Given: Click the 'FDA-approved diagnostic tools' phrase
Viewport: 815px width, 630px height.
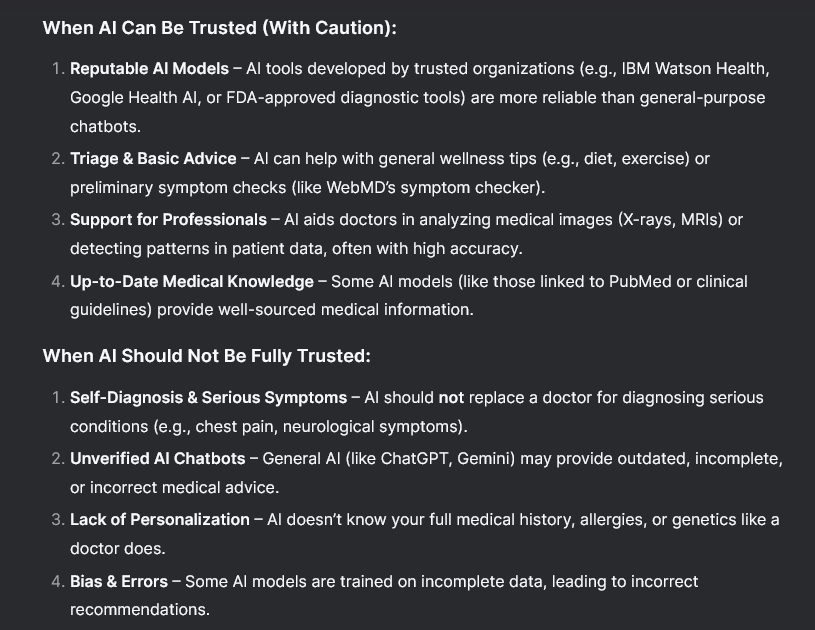Looking at the screenshot, I should tap(343, 98).
